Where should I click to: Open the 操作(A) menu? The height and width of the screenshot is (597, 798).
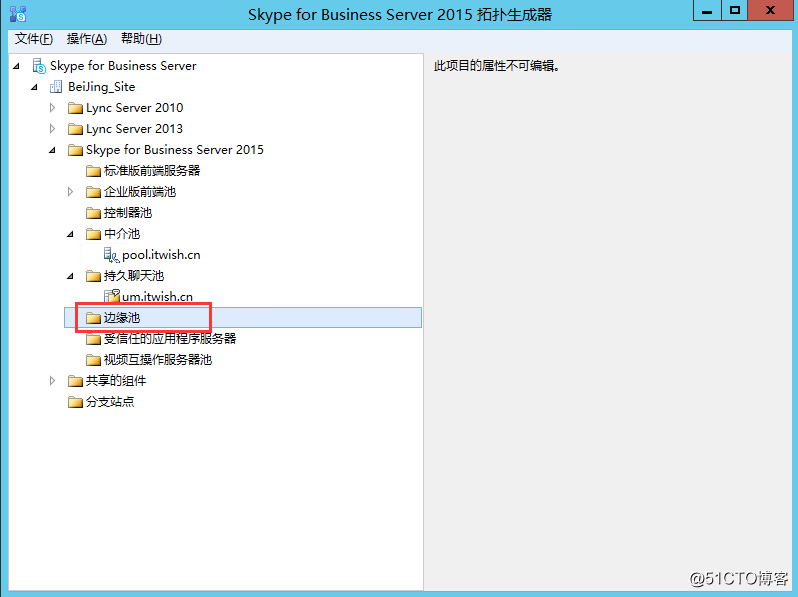pyautogui.click(x=87, y=39)
